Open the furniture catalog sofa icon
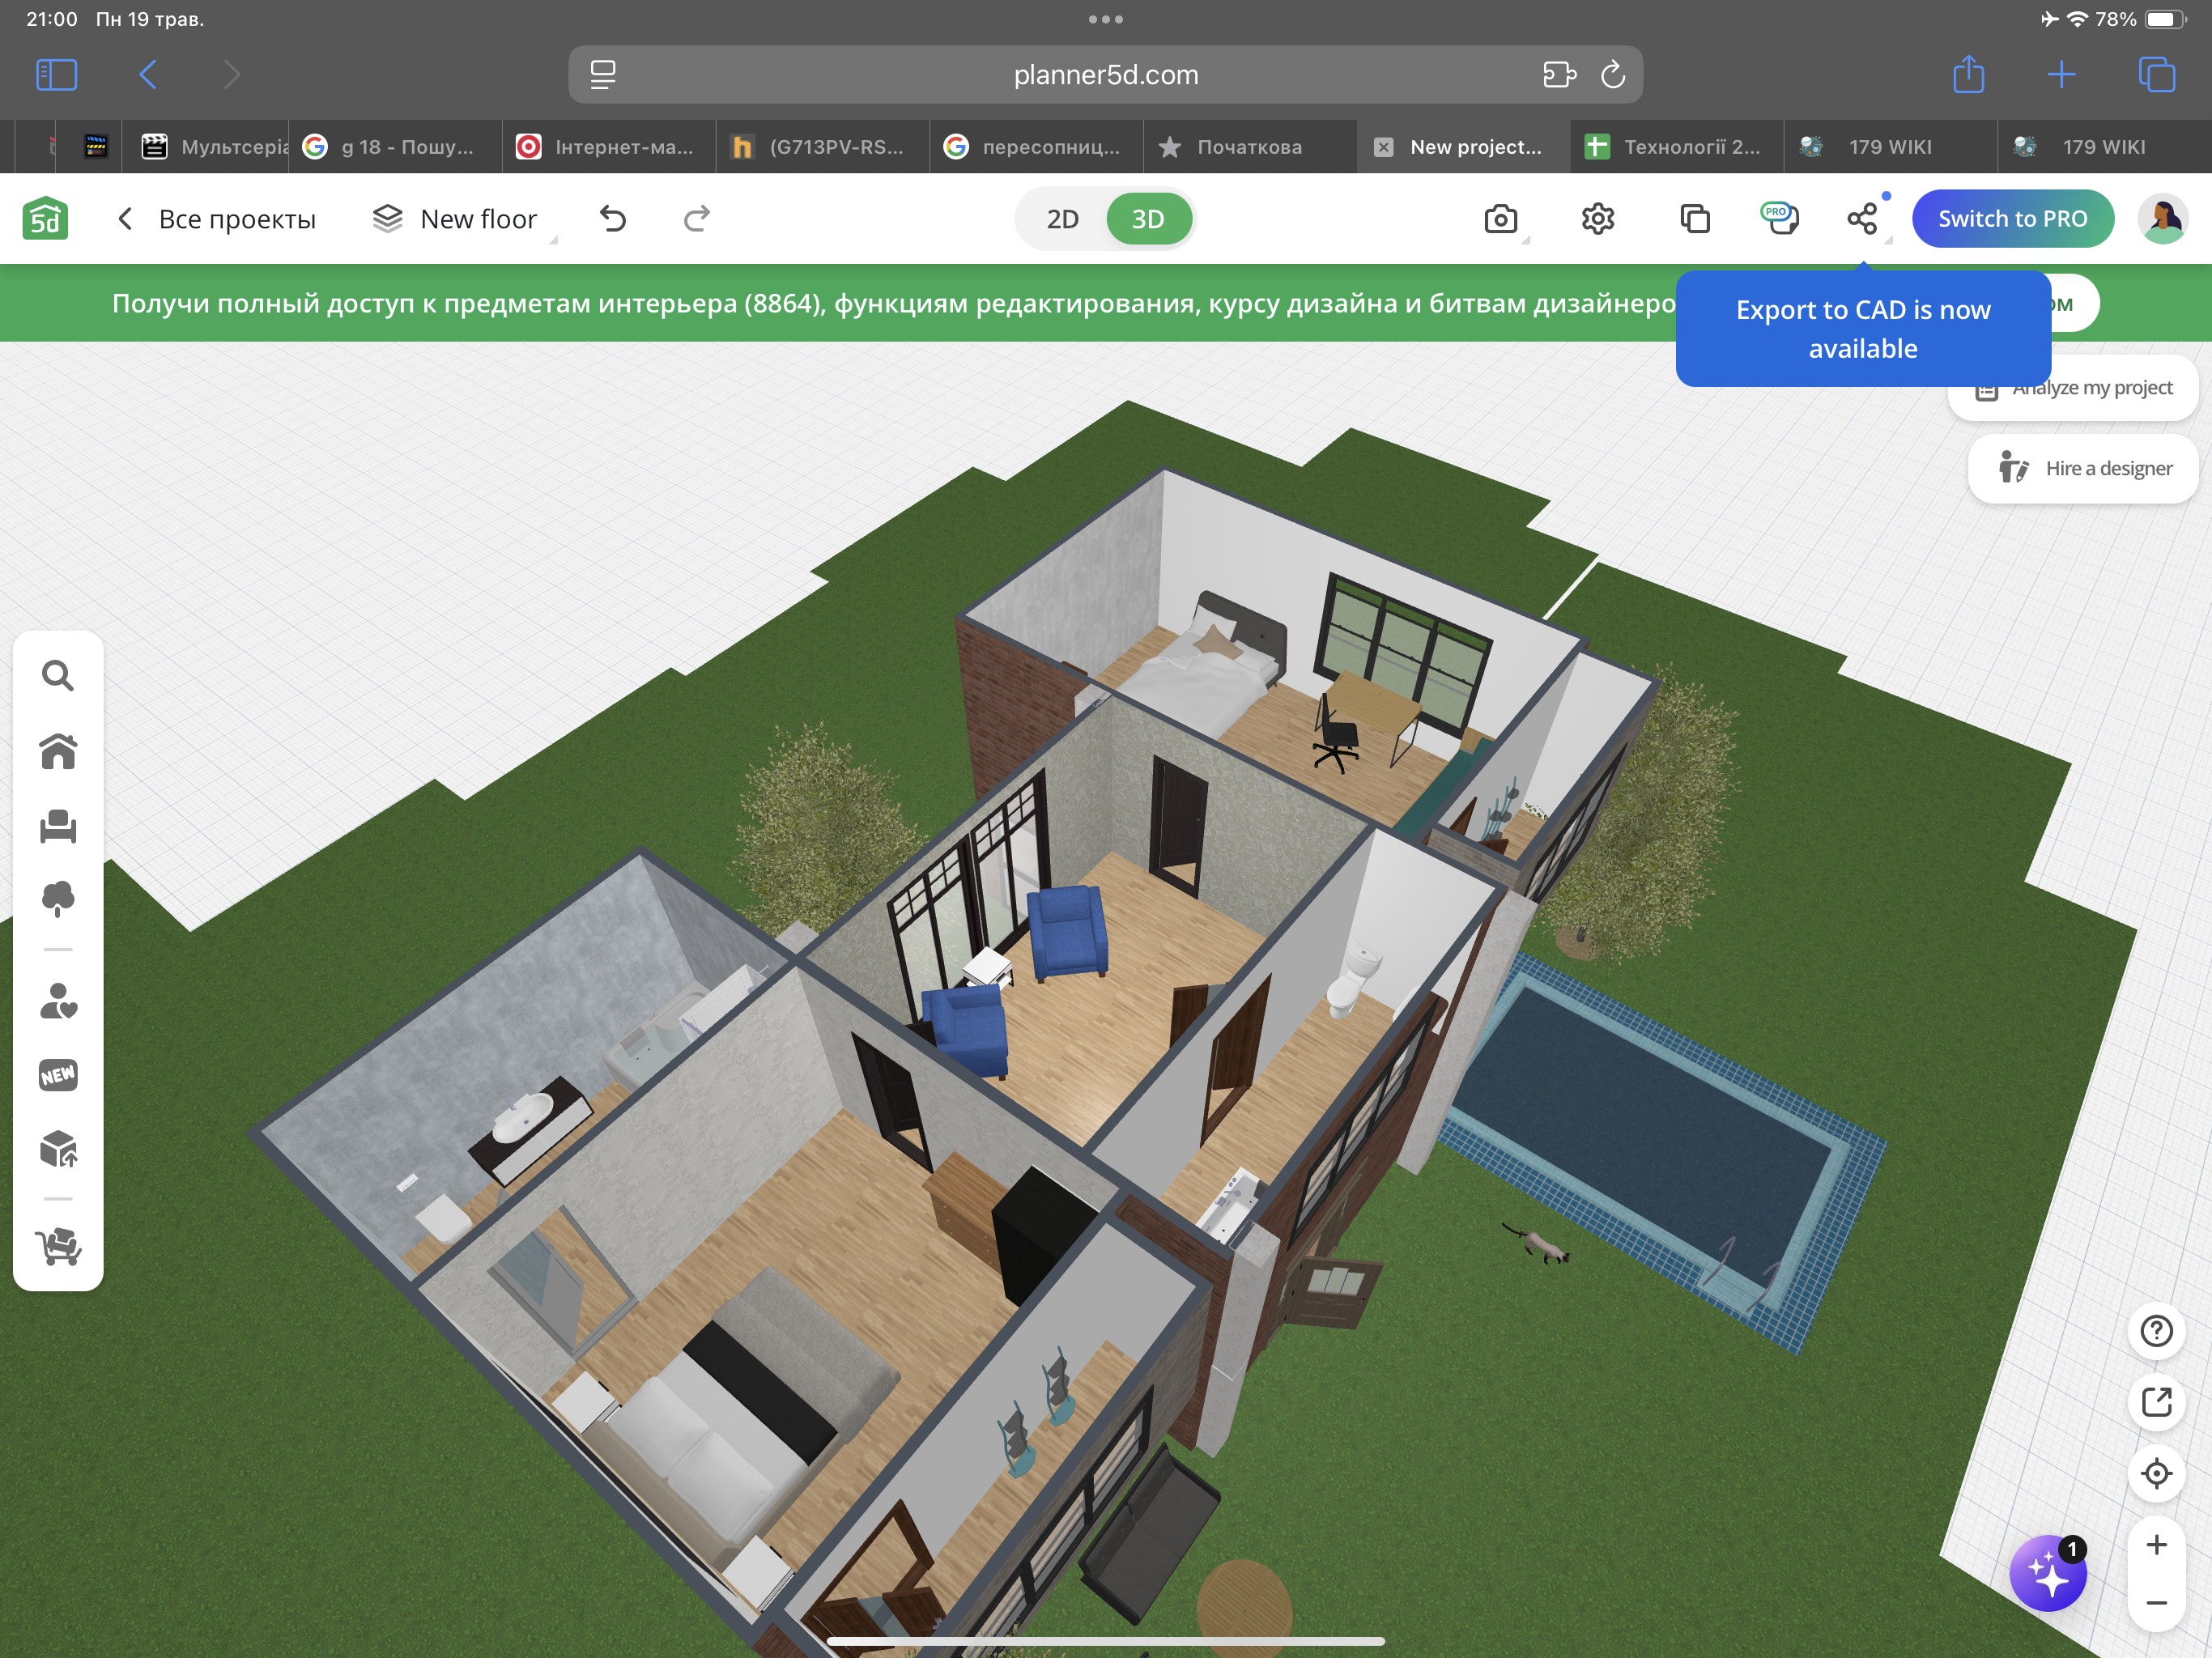 [x=58, y=826]
